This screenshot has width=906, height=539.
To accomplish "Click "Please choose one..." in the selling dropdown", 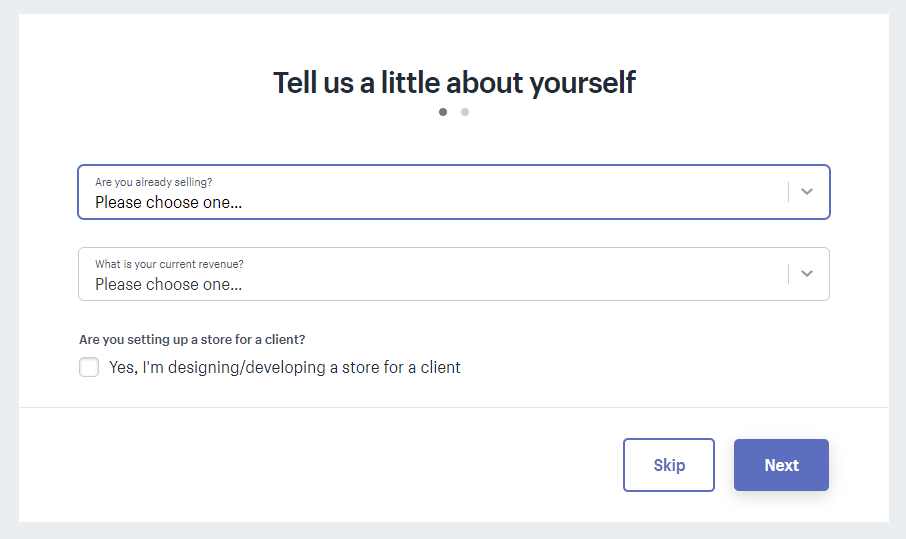I will pos(168,202).
